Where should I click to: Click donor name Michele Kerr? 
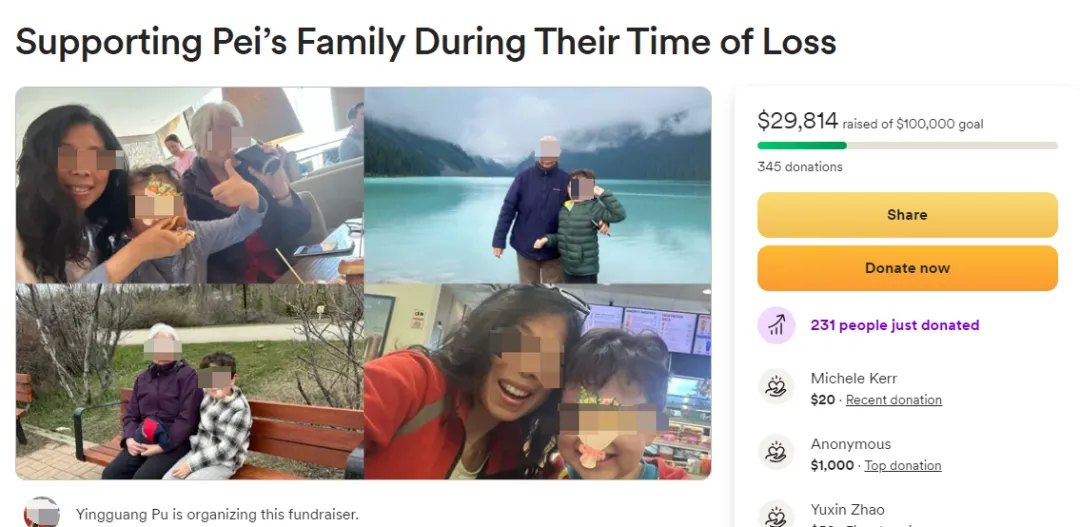[854, 378]
